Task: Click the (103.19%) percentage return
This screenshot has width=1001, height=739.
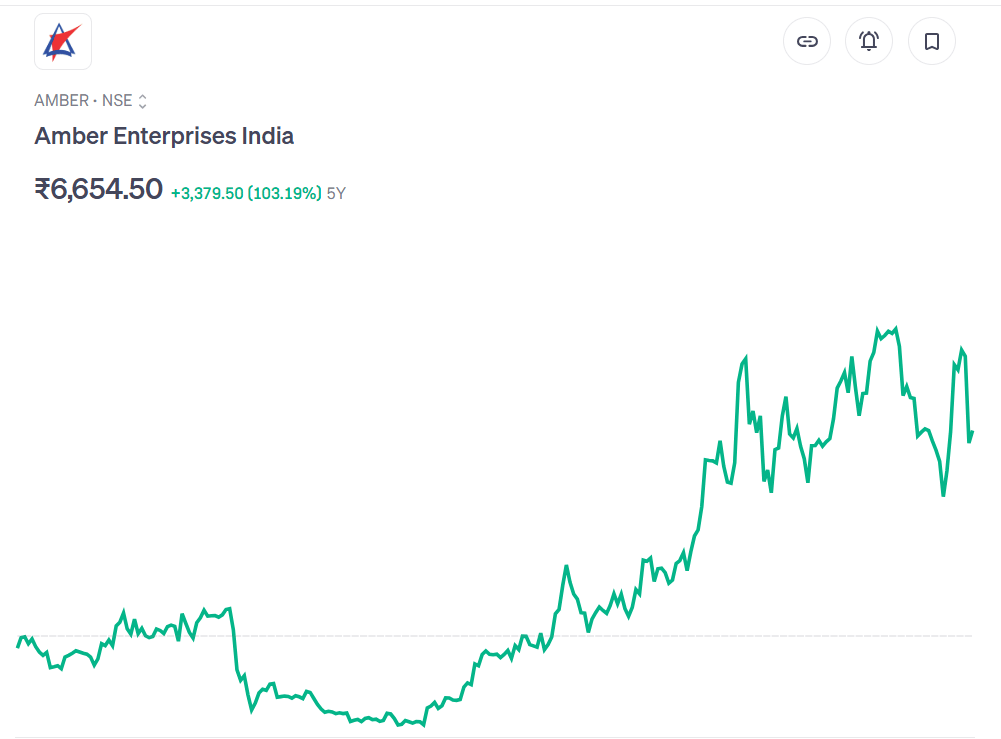Action: [285, 193]
